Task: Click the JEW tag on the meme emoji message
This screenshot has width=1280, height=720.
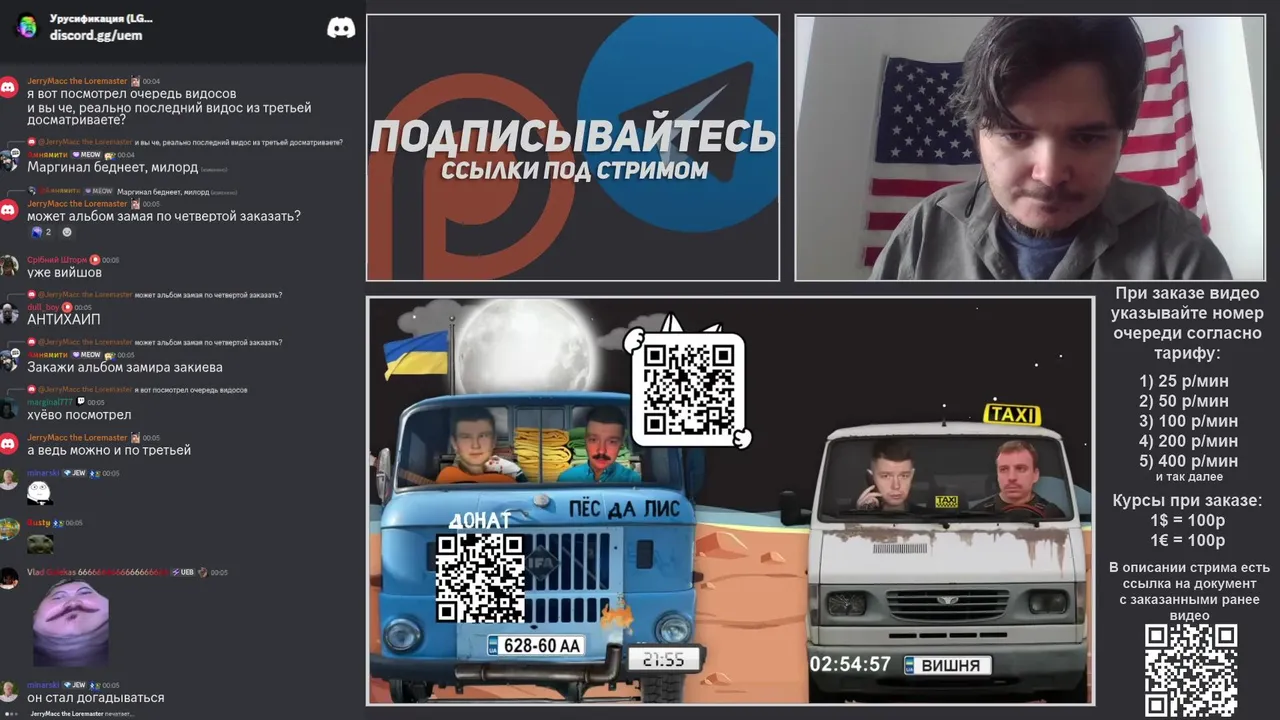Action: tap(74, 473)
